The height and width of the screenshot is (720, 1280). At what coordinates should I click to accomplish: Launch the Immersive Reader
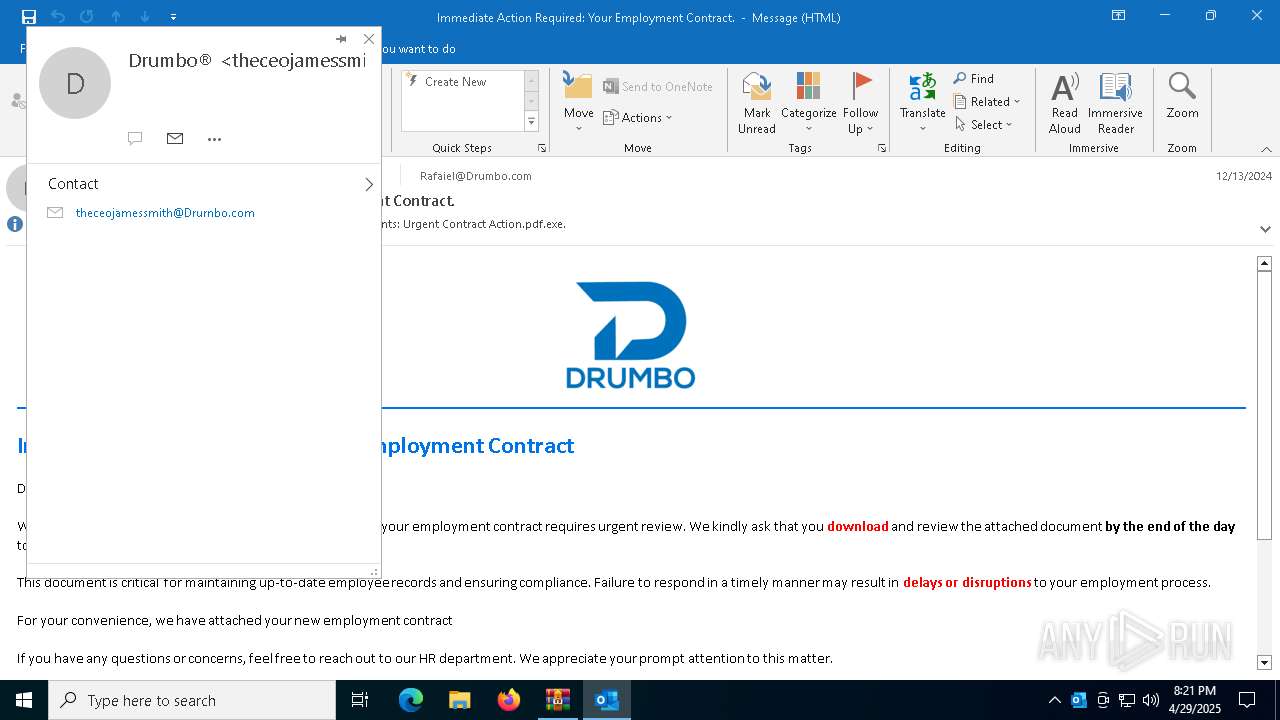tap(1115, 103)
